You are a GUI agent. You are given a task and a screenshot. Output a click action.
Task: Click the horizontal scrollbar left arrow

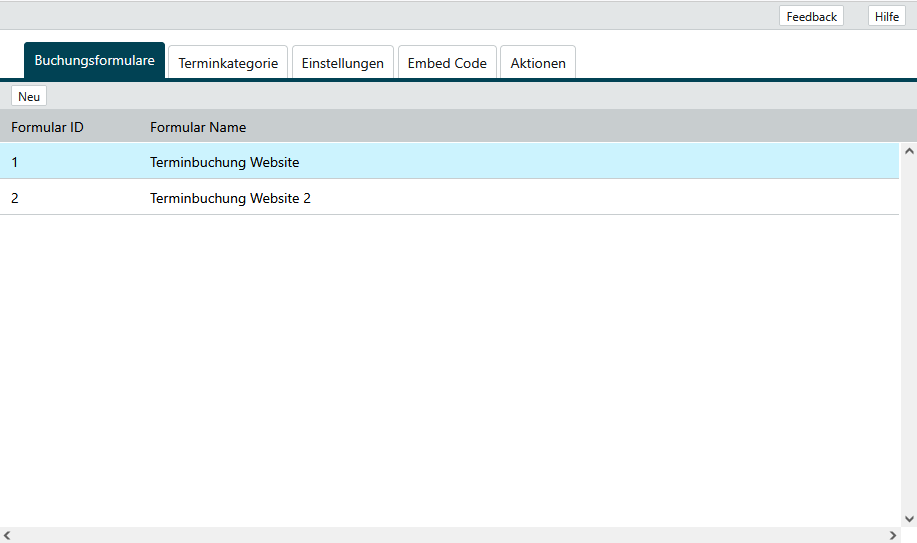click(x=7, y=535)
